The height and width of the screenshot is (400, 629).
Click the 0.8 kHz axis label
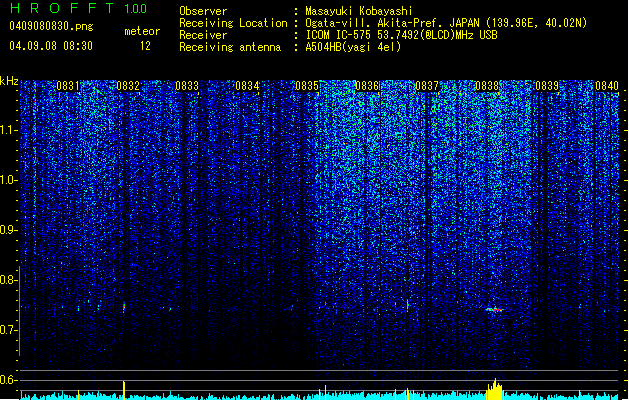[9, 280]
